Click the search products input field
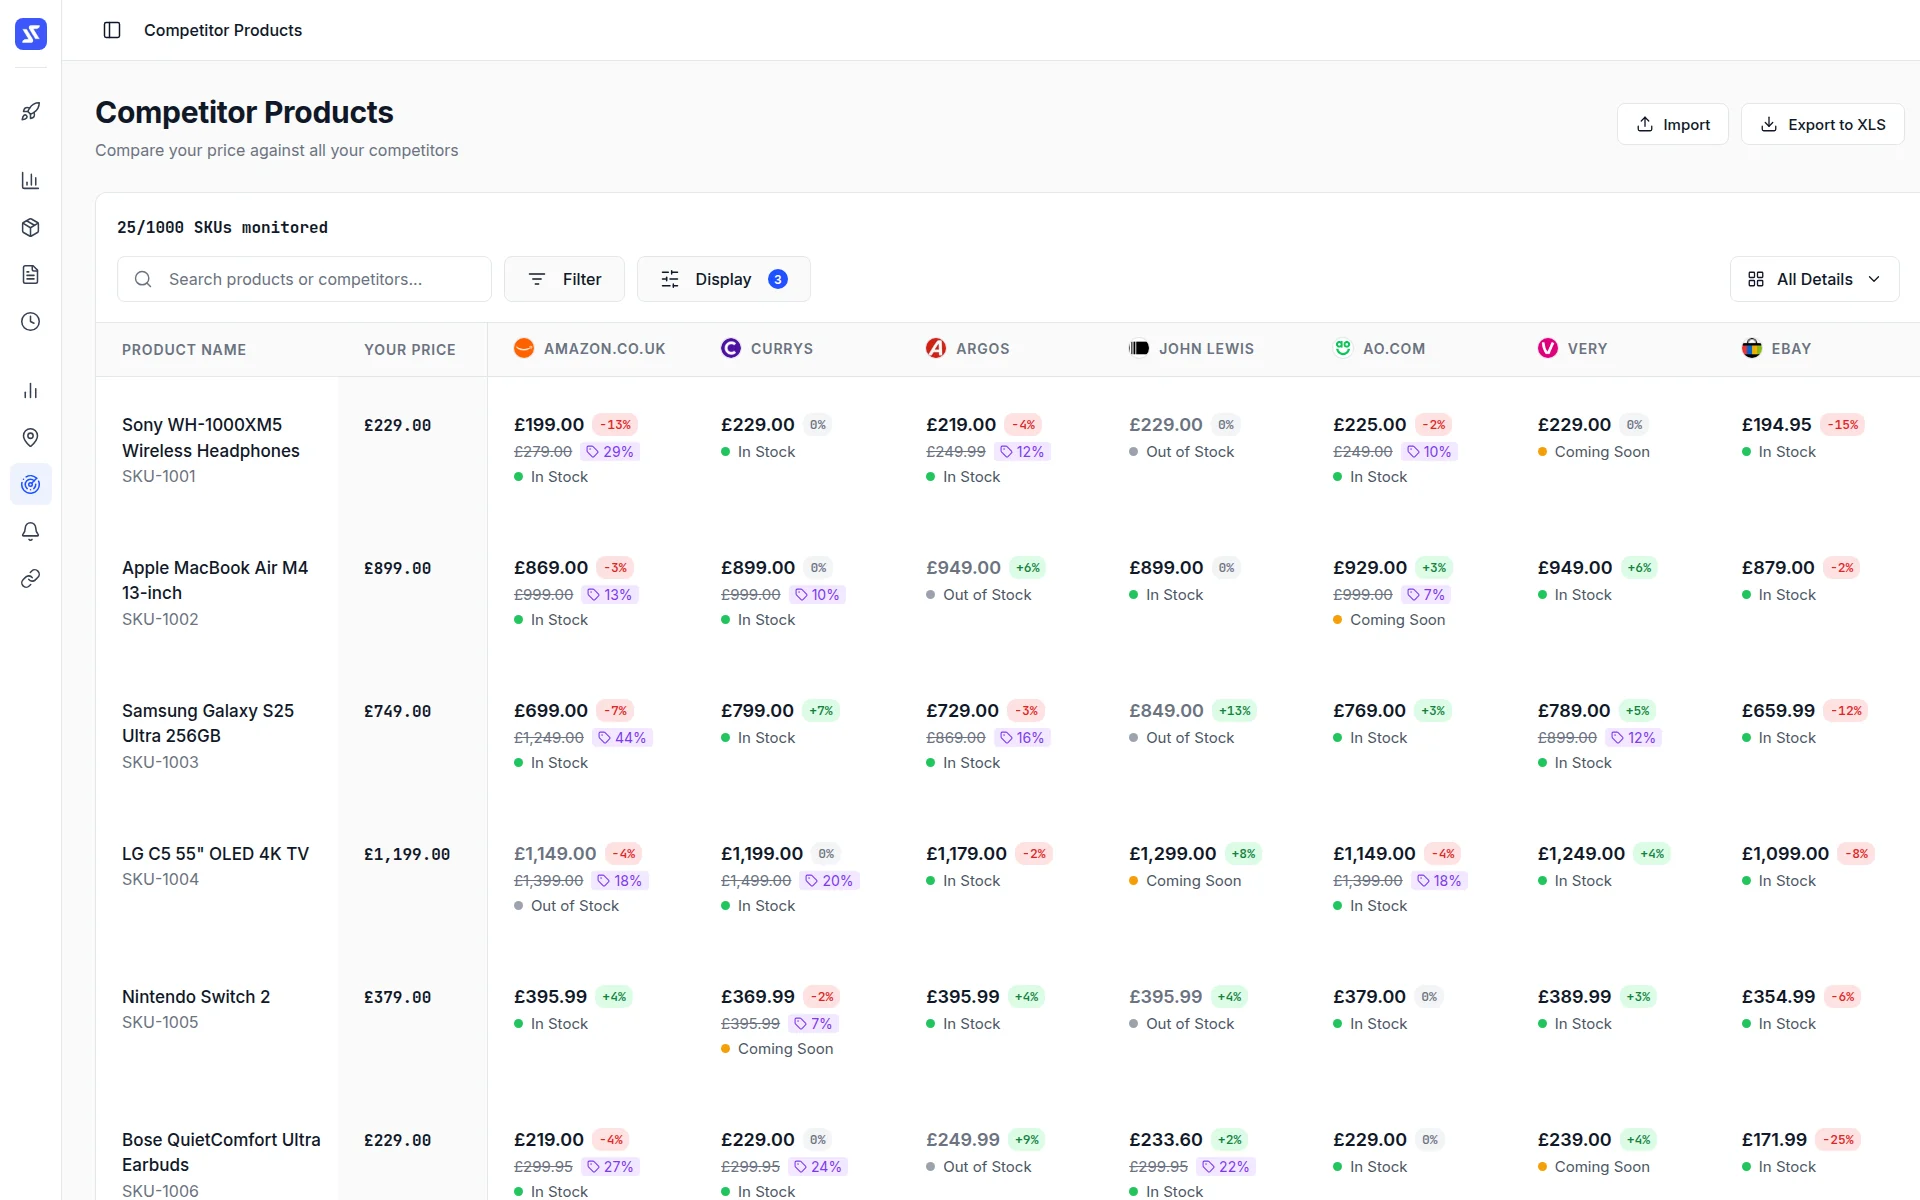 [304, 279]
